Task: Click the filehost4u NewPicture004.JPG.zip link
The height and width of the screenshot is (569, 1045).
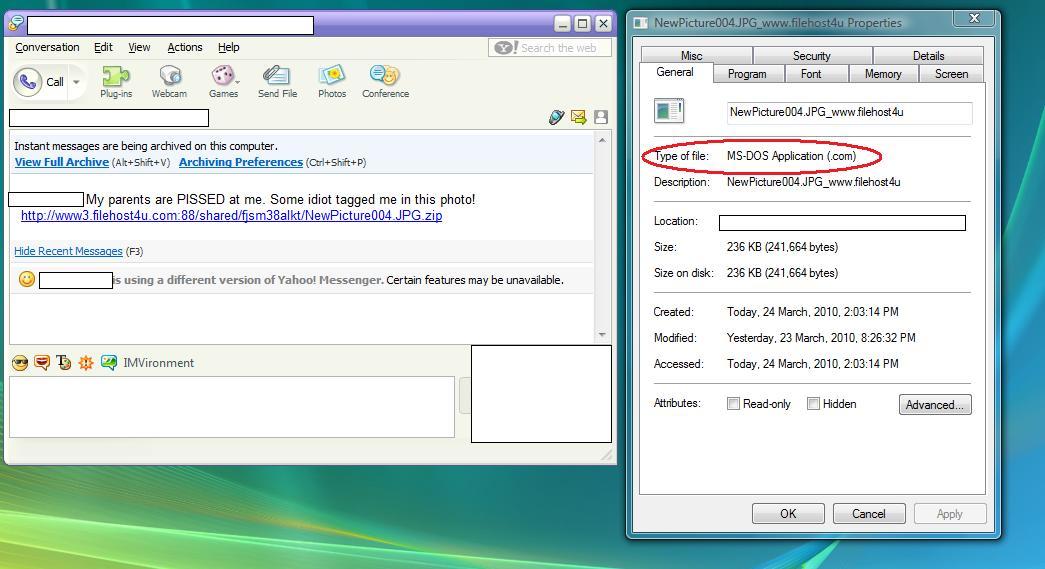Action: [231, 215]
